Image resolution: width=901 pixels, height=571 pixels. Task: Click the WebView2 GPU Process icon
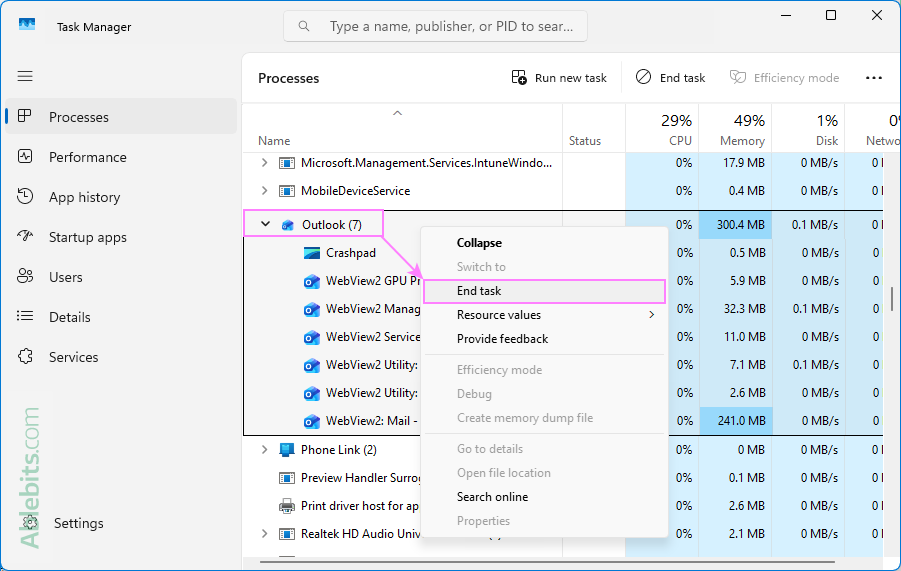click(x=311, y=281)
